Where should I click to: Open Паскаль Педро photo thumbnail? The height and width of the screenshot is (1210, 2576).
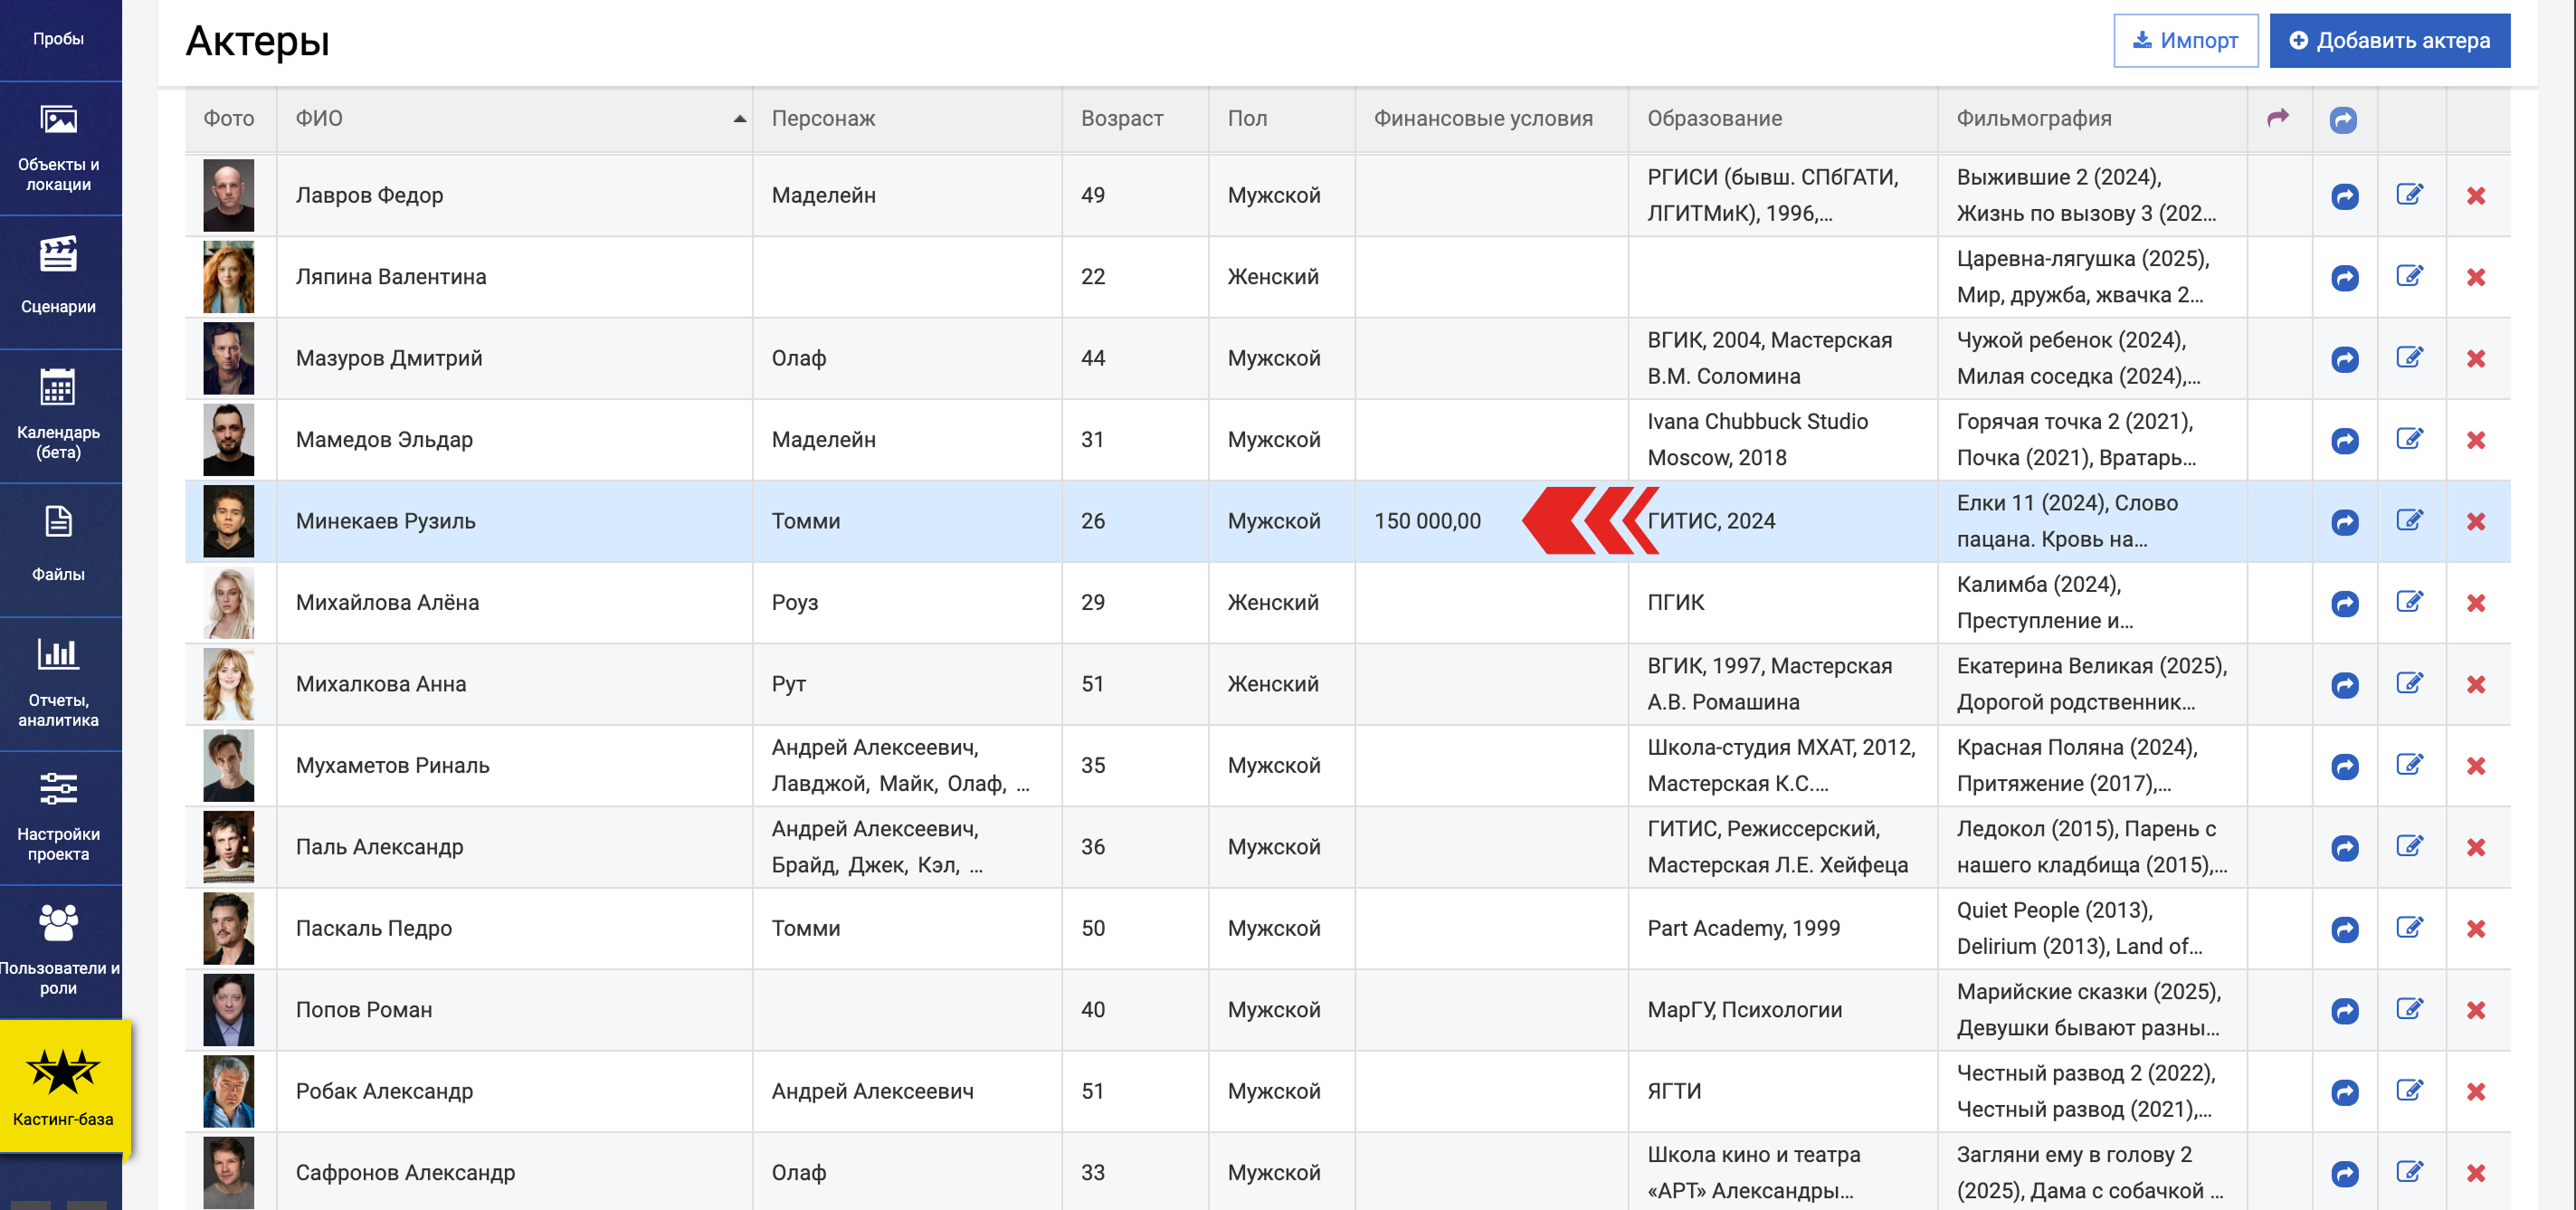229,929
